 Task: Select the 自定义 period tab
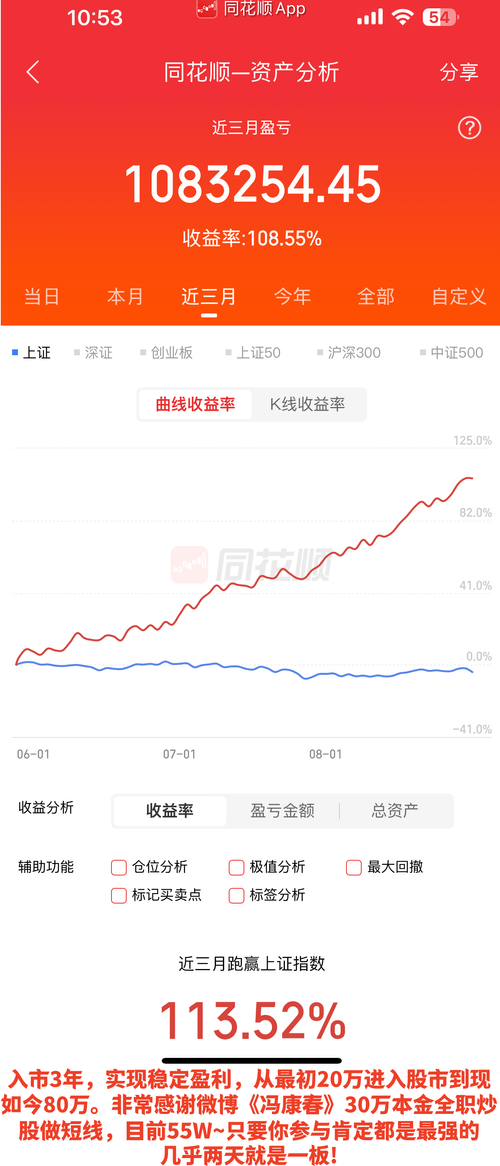click(x=459, y=296)
